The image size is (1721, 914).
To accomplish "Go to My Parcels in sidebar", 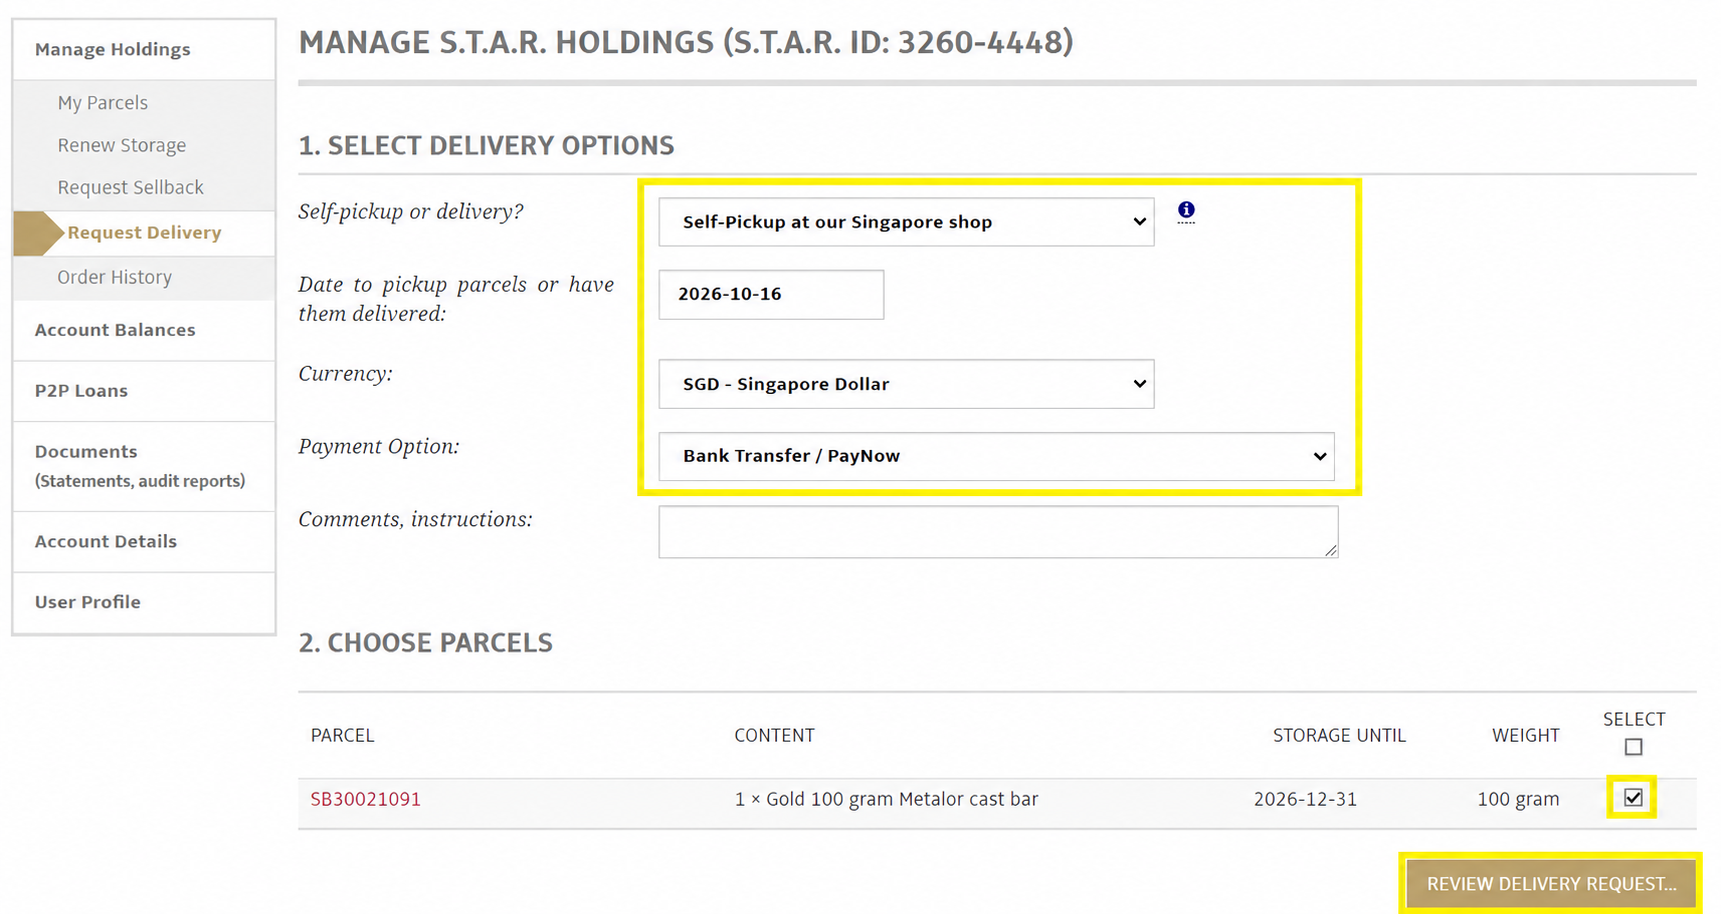I will 103,103.
